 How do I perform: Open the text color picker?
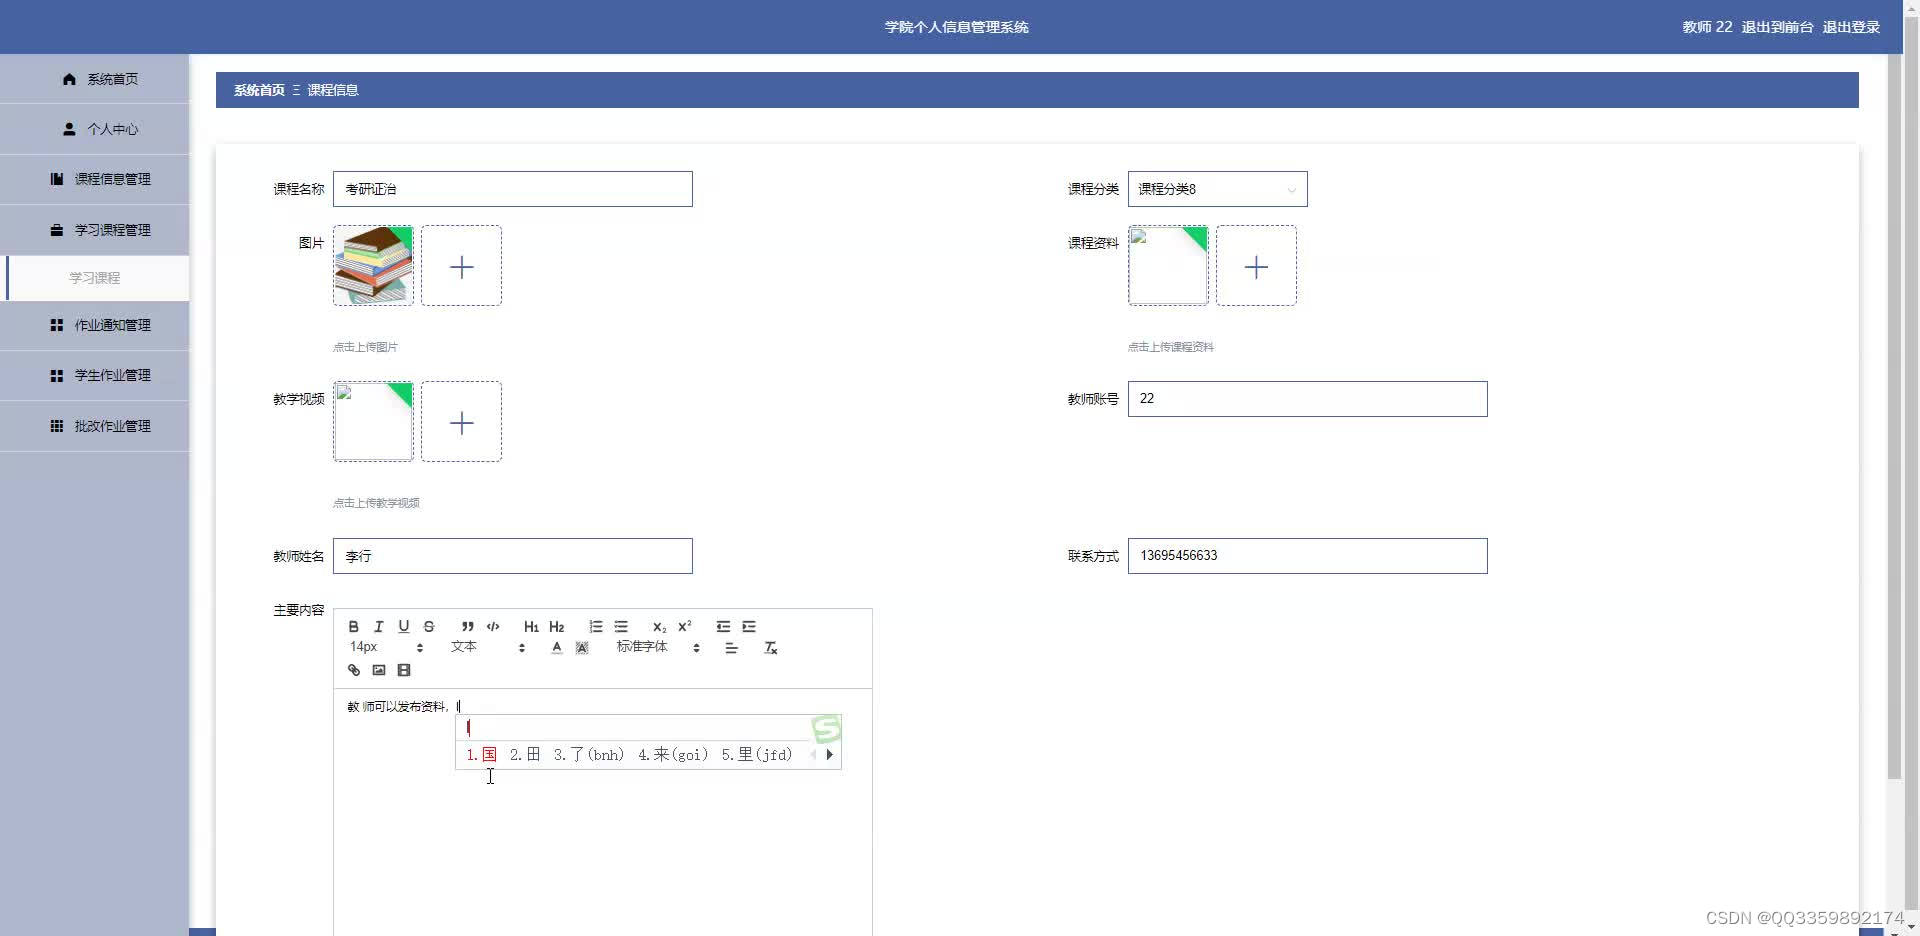click(x=557, y=648)
